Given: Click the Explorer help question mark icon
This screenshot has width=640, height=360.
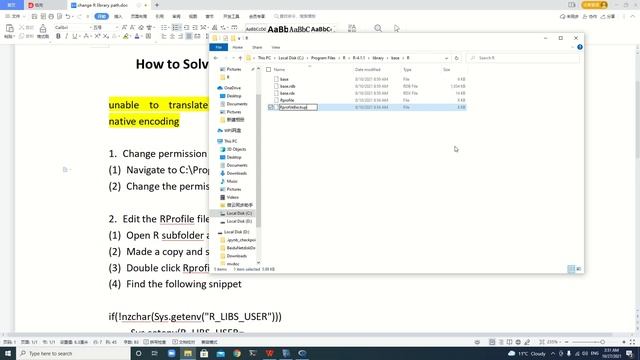Looking at the screenshot, I should pos(580,47).
